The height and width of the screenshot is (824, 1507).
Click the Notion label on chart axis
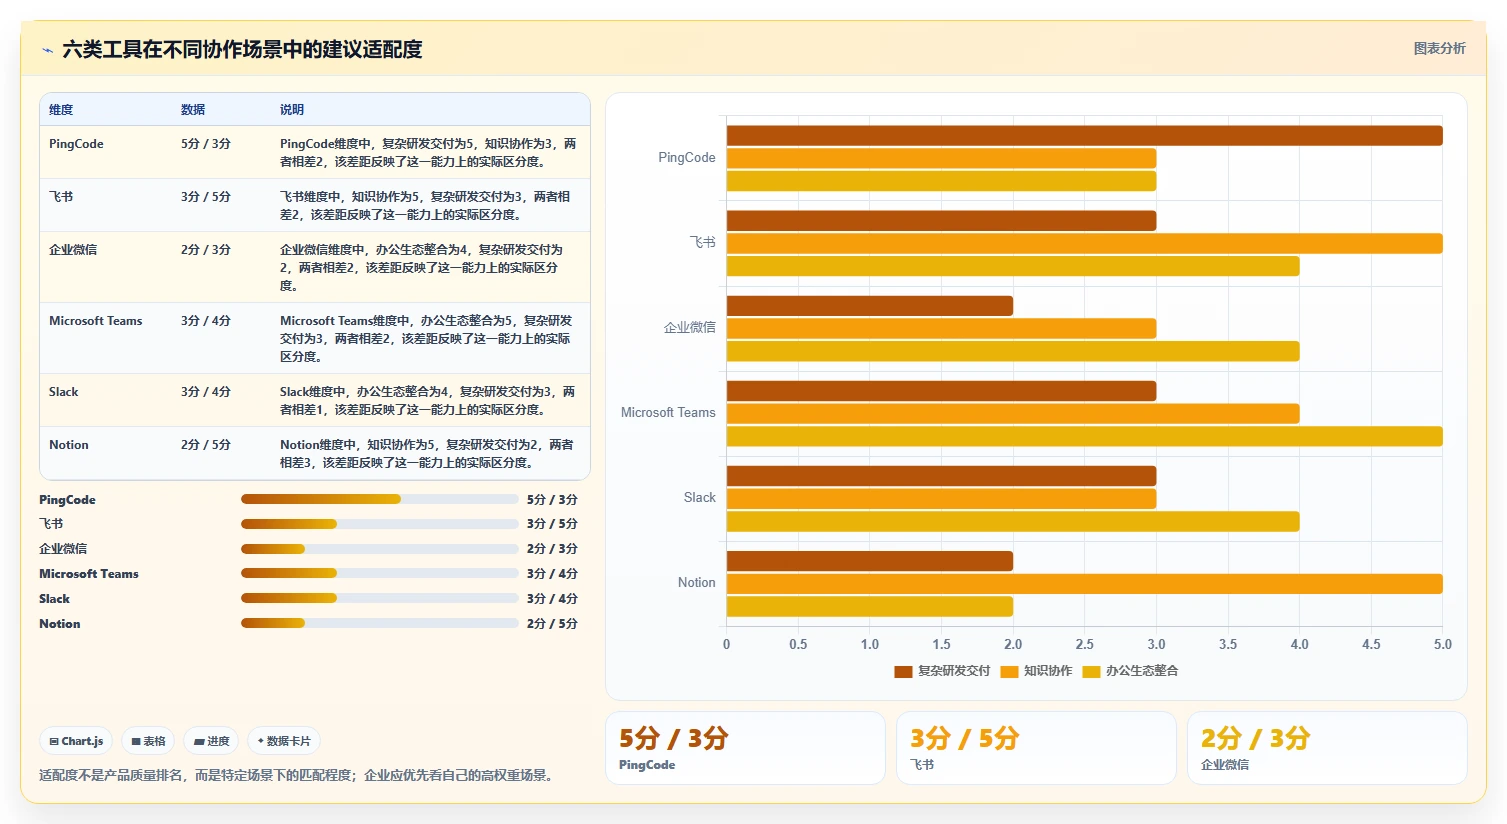[x=697, y=583]
